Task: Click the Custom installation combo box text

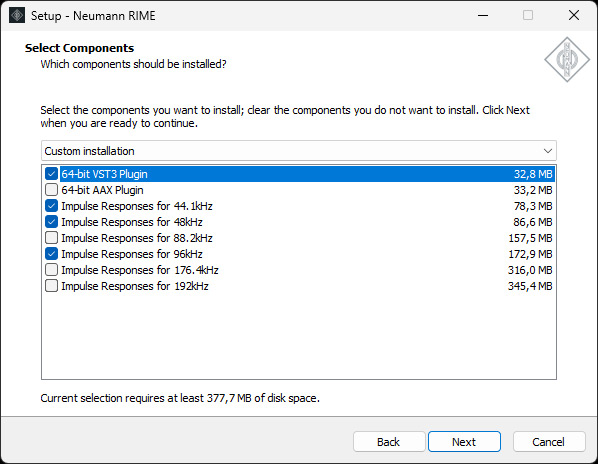Action: (x=89, y=151)
